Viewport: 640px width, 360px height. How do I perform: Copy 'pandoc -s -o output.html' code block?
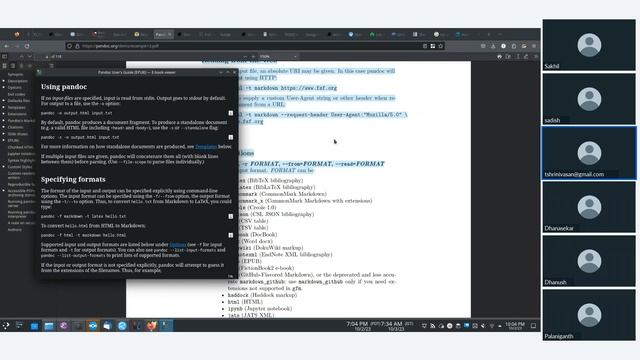(231, 138)
